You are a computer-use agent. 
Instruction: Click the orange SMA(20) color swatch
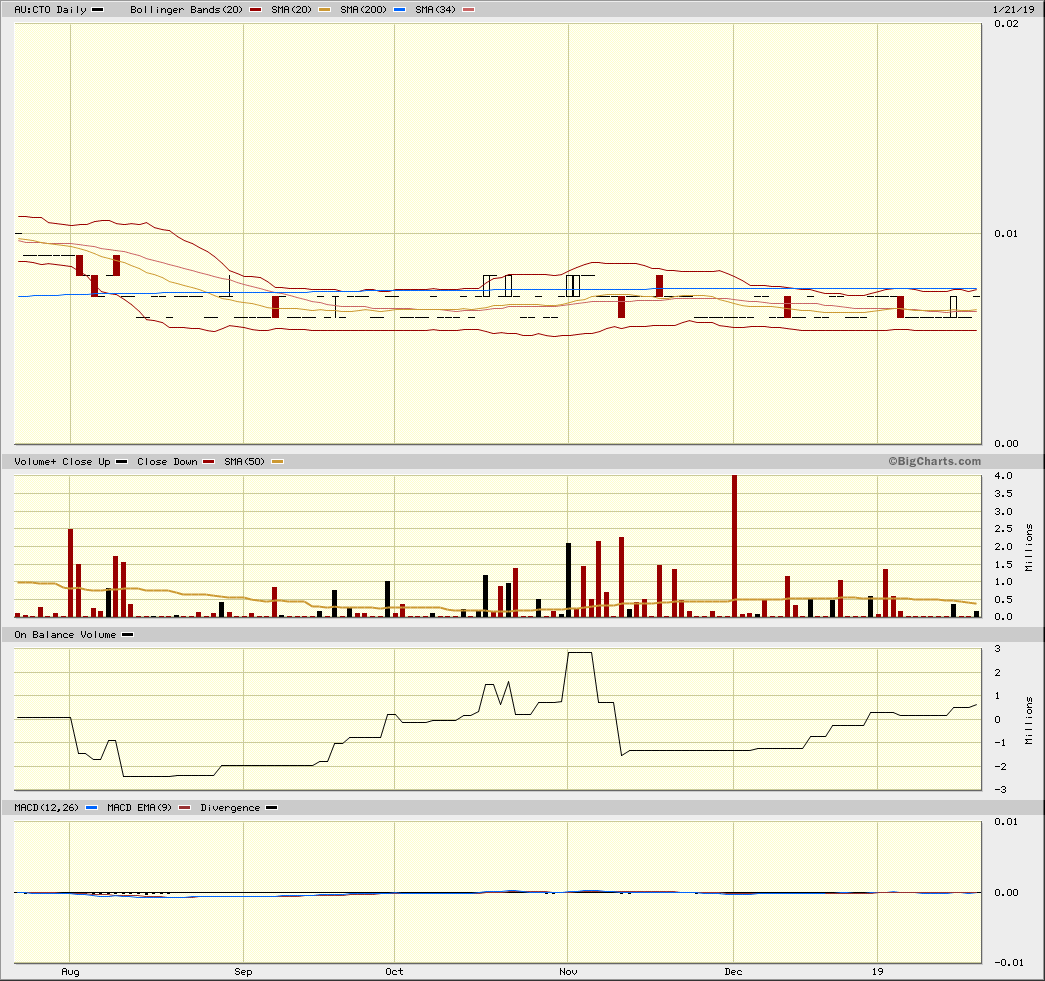point(325,9)
